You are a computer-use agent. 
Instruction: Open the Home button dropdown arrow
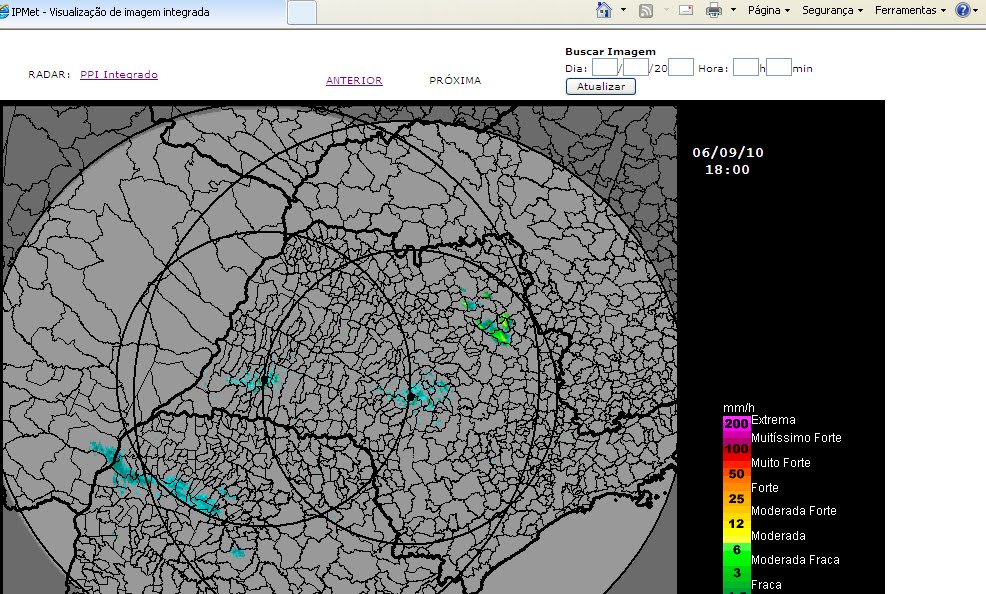(623, 10)
